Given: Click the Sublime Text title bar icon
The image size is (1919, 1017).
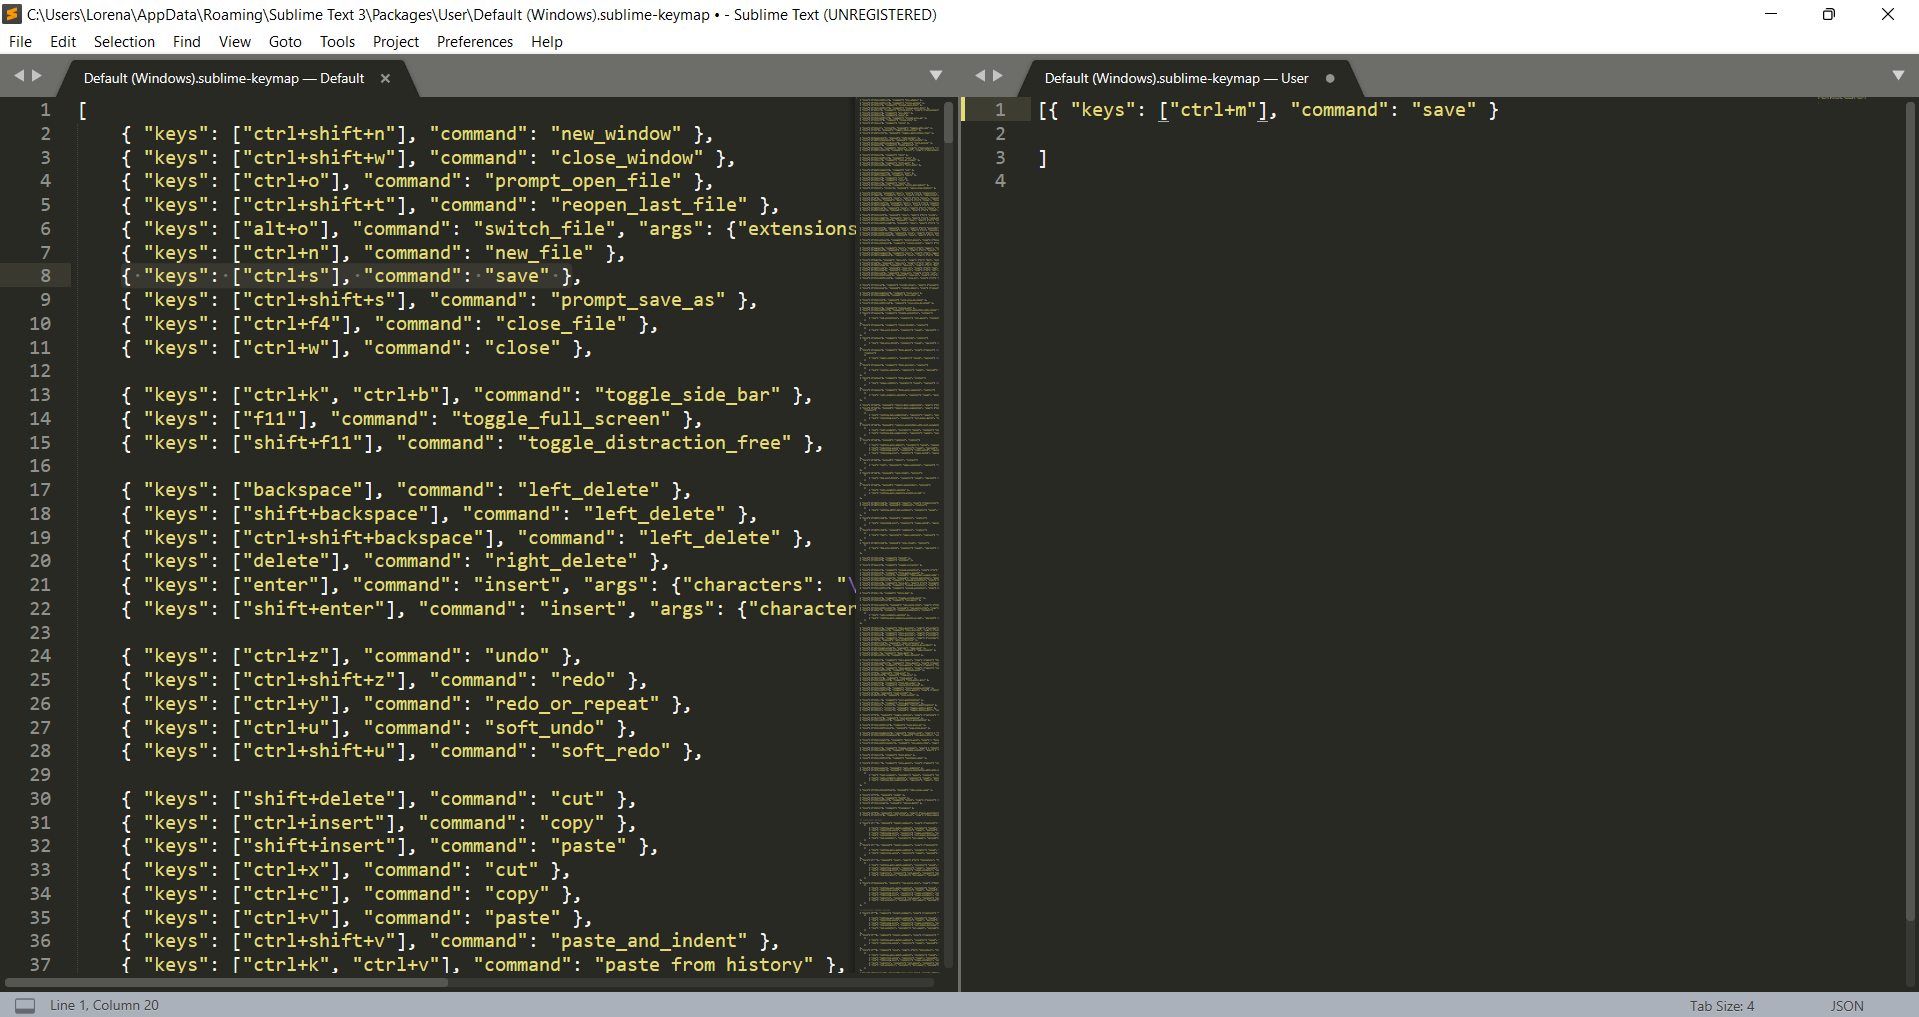Looking at the screenshot, I should [x=12, y=14].
